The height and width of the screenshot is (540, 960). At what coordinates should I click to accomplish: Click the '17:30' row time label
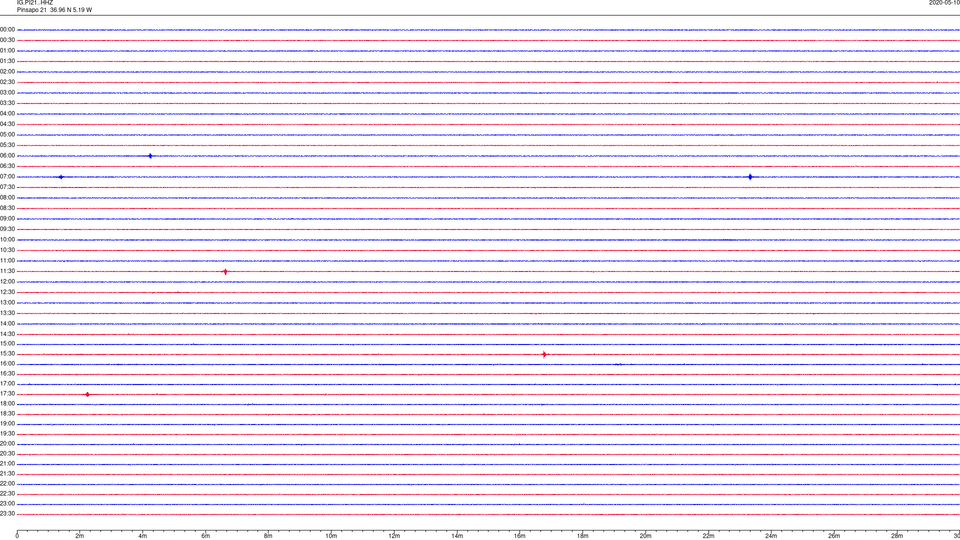pyautogui.click(x=7, y=394)
